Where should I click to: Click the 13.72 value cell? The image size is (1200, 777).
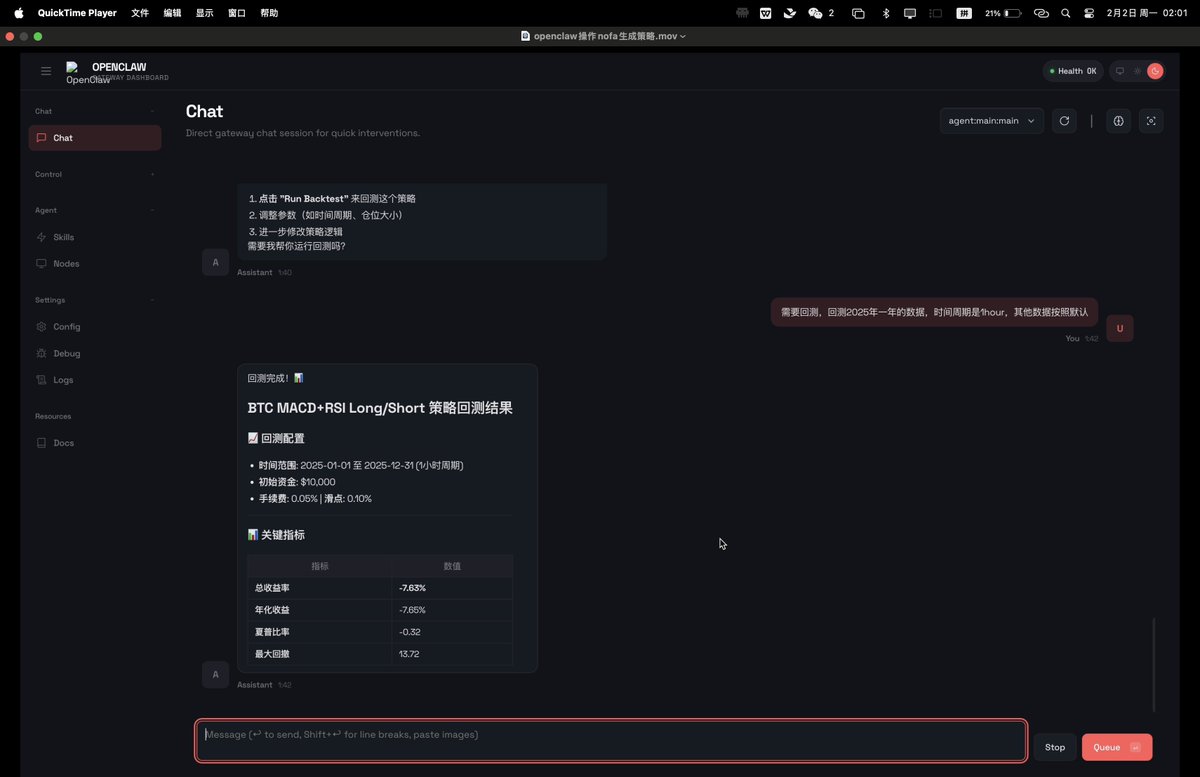click(x=452, y=654)
